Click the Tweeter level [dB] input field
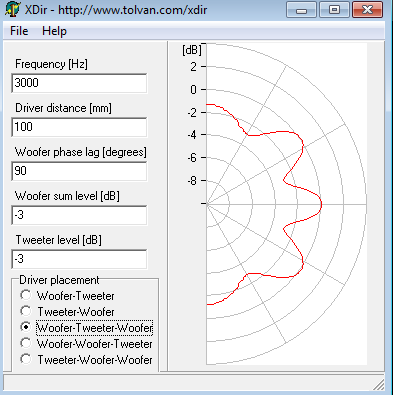This screenshot has height=395, width=393. pos(79,259)
